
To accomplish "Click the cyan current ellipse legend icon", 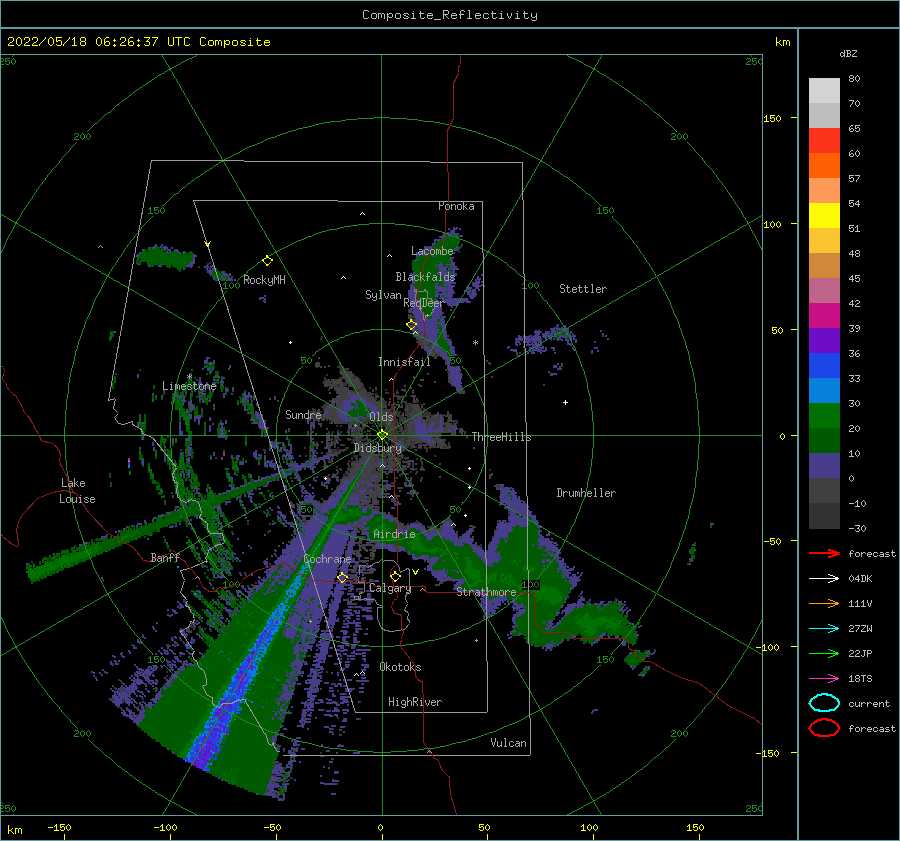I will click(x=824, y=703).
